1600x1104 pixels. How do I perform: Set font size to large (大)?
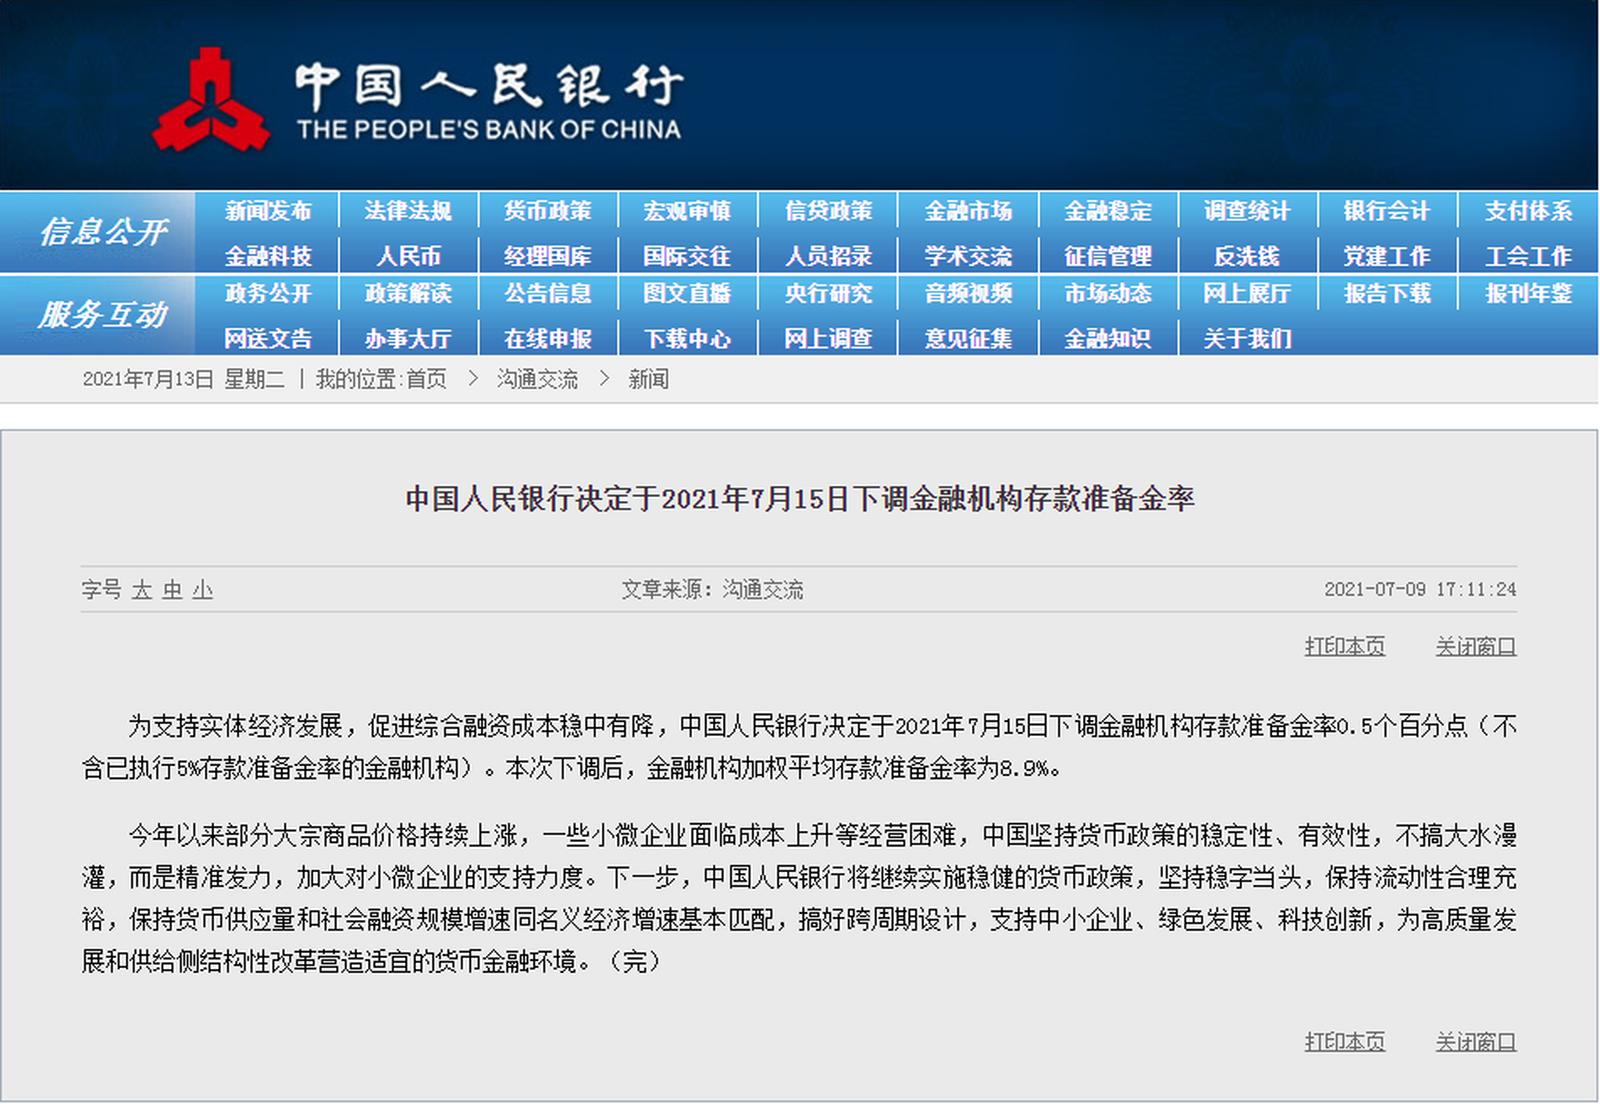click(142, 590)
